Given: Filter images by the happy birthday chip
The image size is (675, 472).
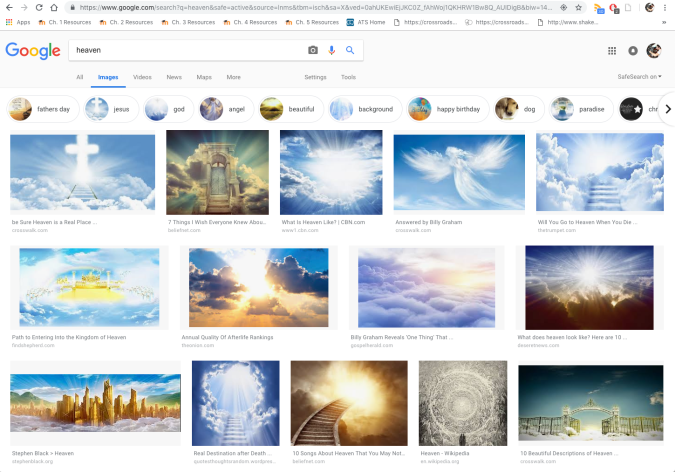Looking at the screenshot, I should [448, 109].
